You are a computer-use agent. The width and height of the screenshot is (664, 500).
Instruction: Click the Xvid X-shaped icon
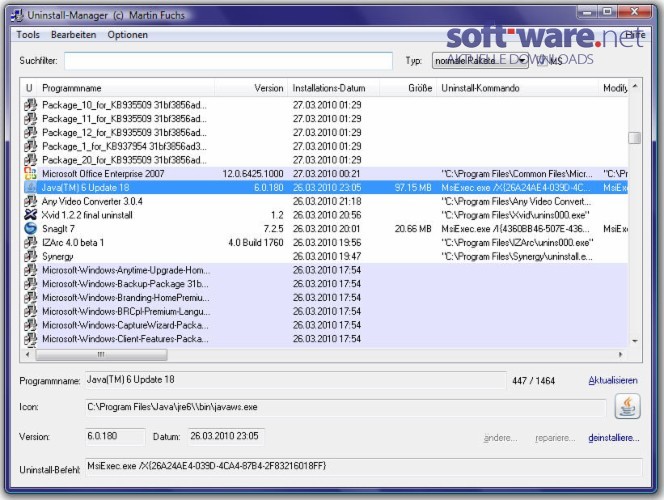click(30, 215)
